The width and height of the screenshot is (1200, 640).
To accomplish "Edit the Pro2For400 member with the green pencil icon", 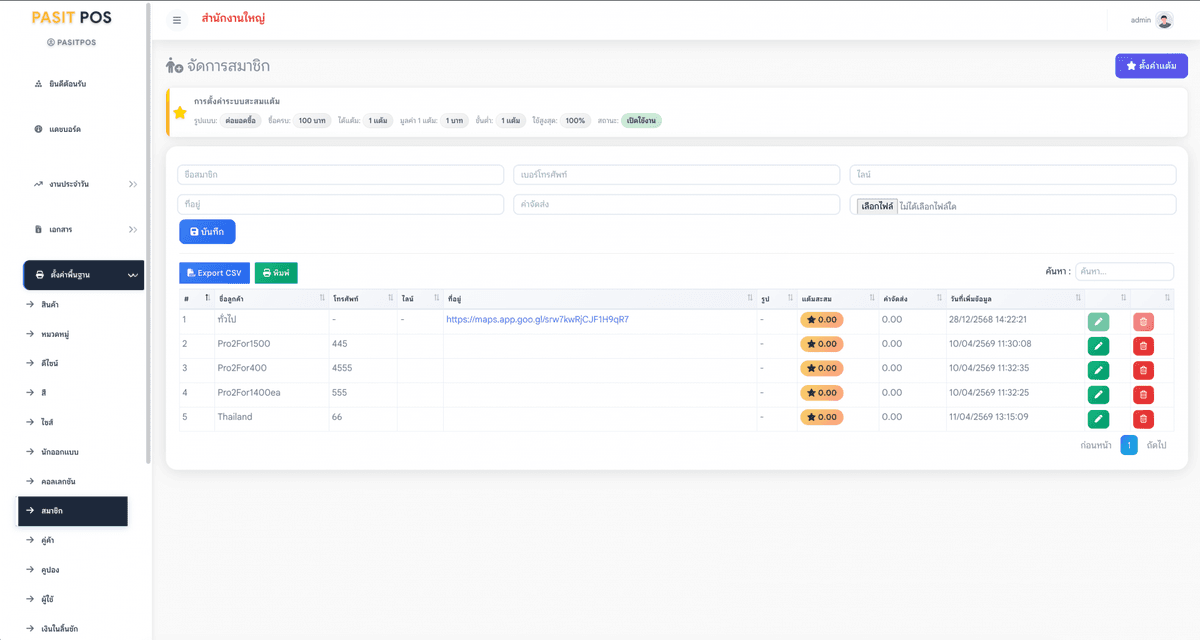I will coord(1098,370).
